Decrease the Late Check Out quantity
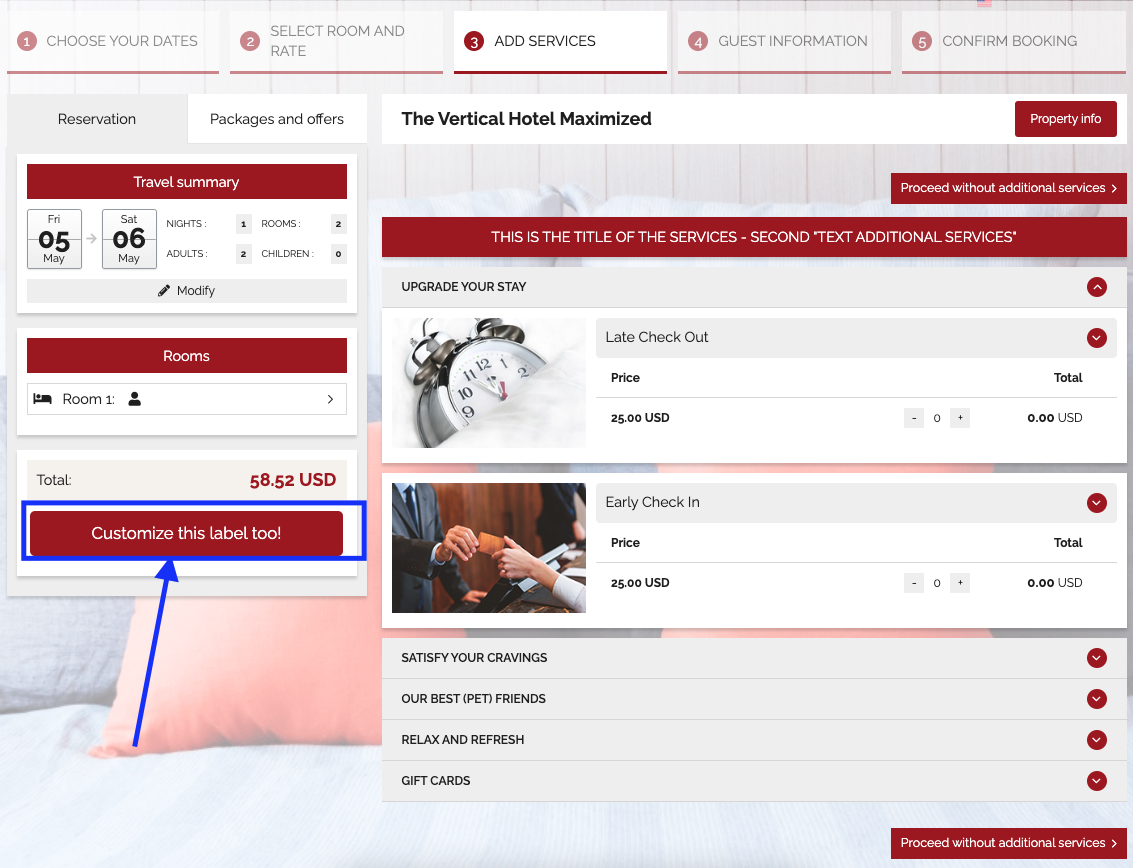Image resolution: width=1133 pixels, height=868 pixels. [x=914, y=418]
